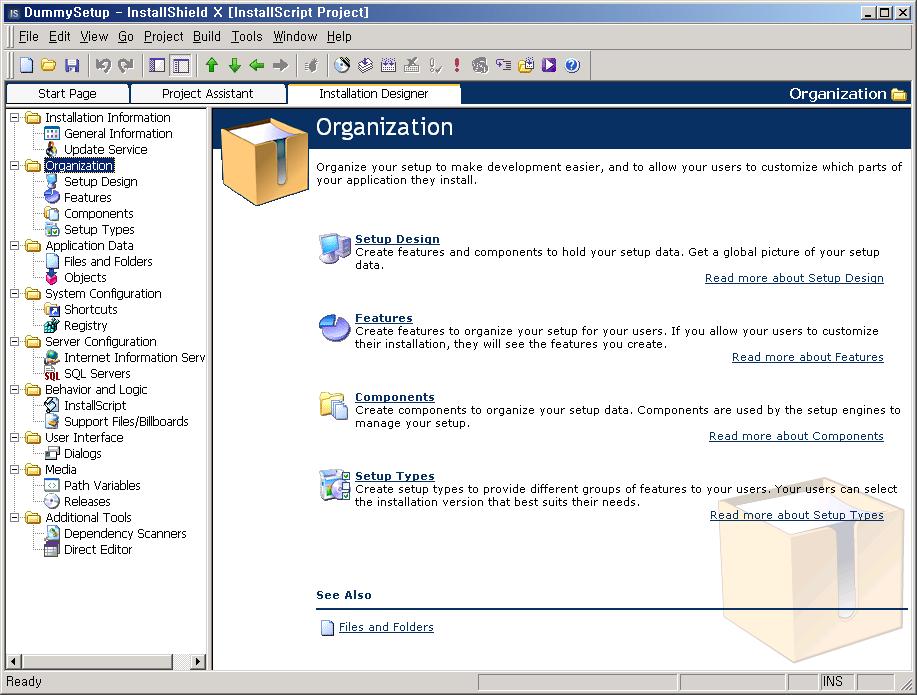
Task: Click the SQL Servers tree icon
Action: click(x=52, y=374)
